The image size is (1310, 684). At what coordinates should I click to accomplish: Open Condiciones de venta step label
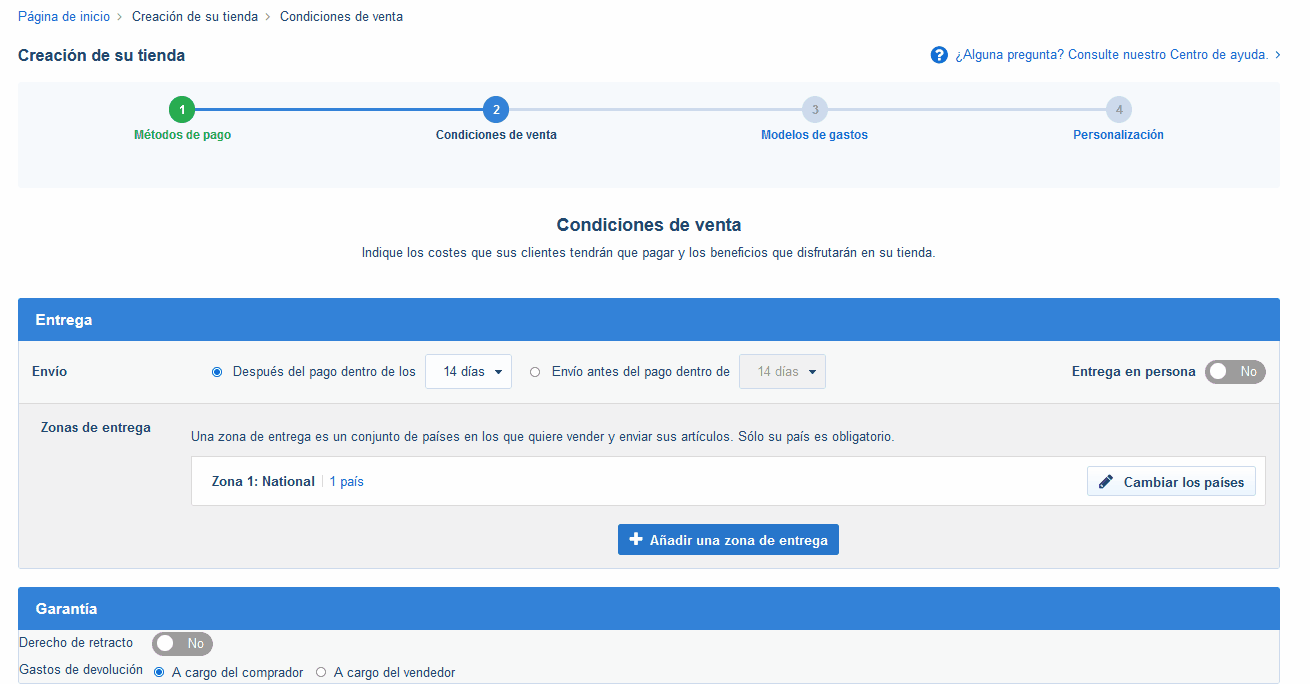[x=496, y=135]
